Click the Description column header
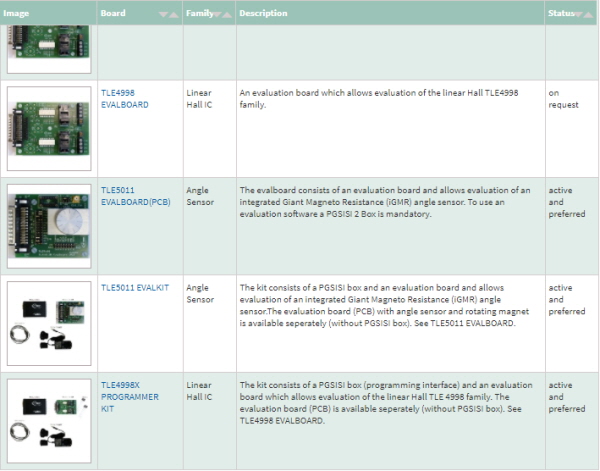Viewport: 600px width, 471px height. pyautogui.click(x=263, y=13)
